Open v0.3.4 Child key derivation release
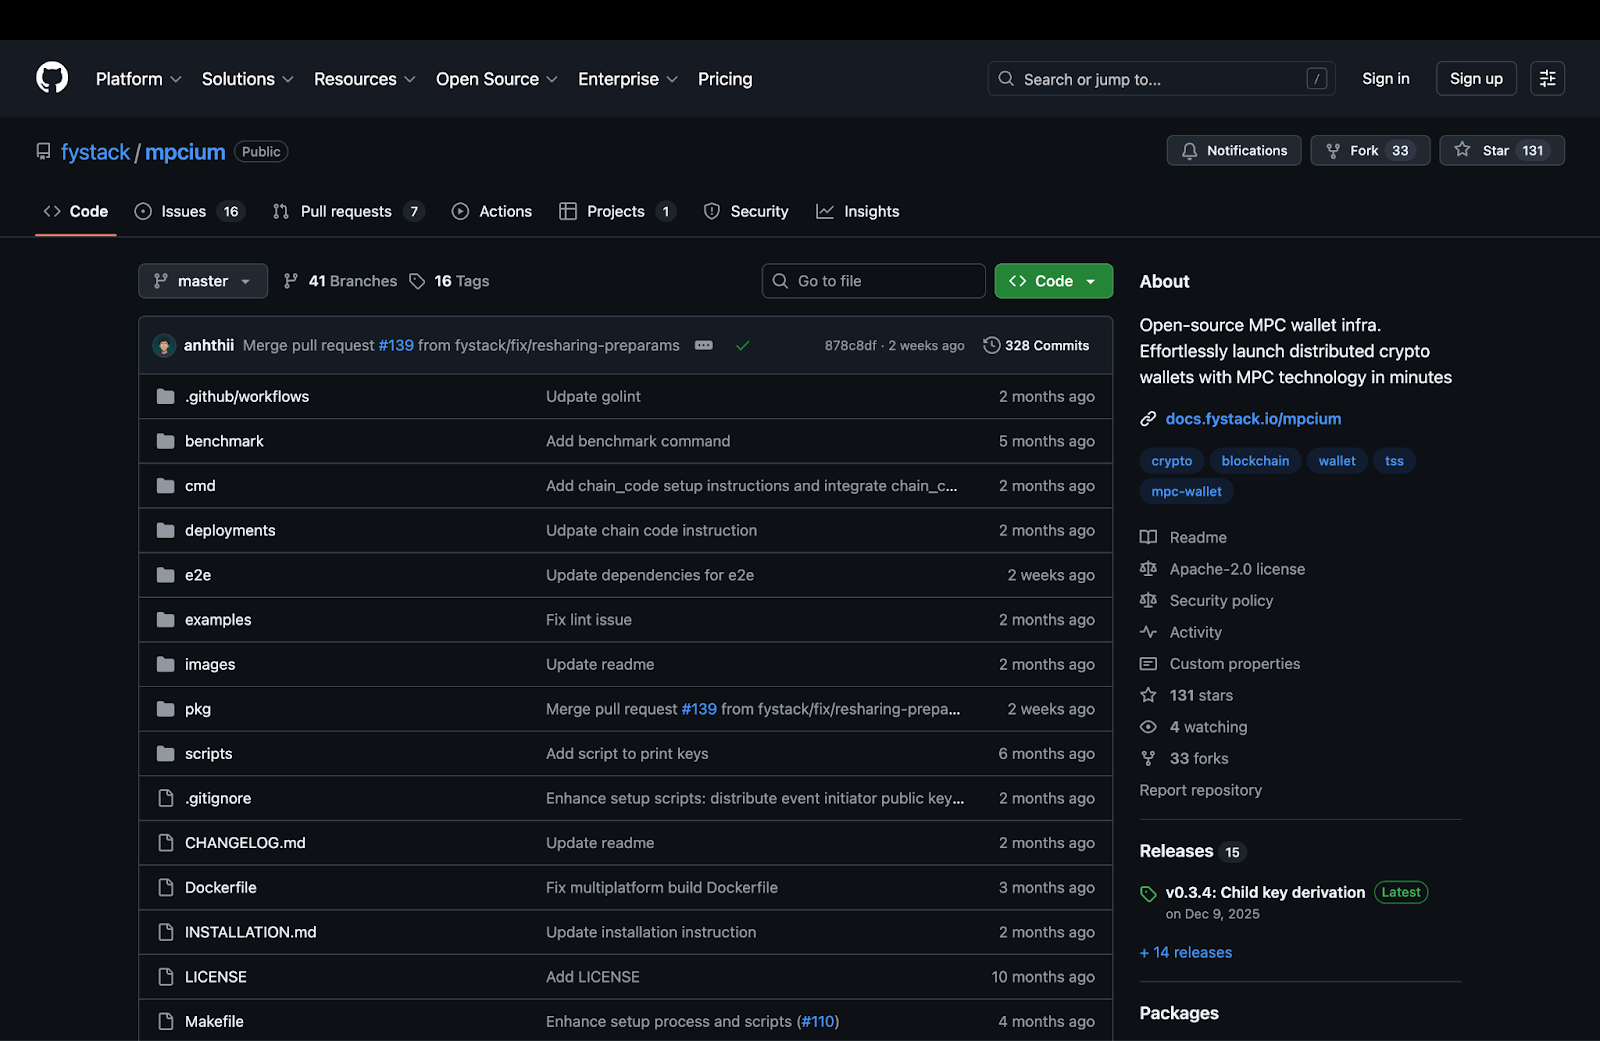The image size is (1600, 1041). click(x=1265, y=892)
